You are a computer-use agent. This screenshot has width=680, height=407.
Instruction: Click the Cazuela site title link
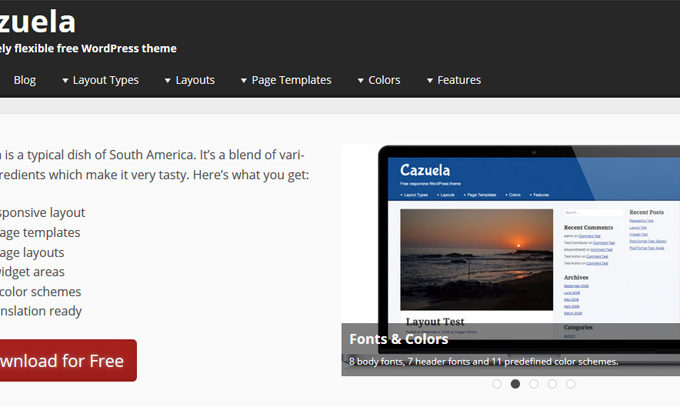(x=38, y=20)
